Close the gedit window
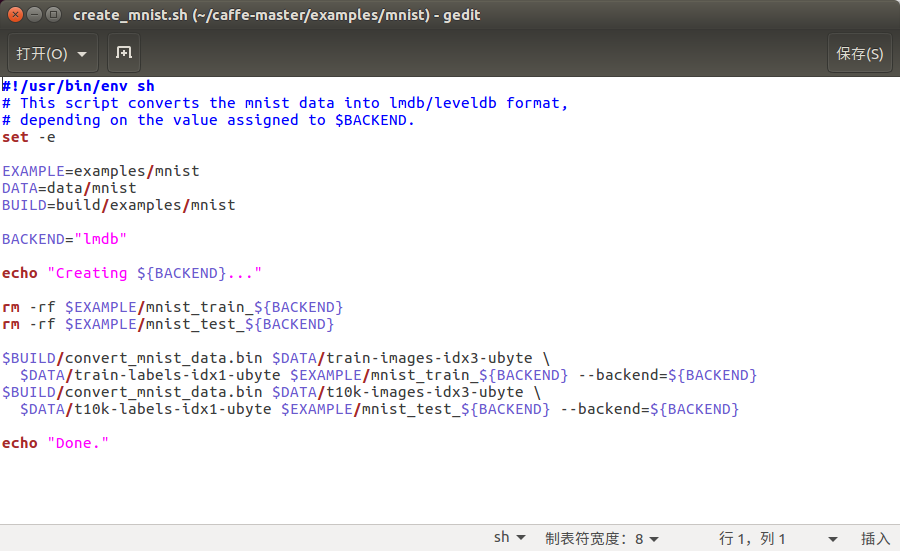Screen dimensions: 900x551 [15, 14]
